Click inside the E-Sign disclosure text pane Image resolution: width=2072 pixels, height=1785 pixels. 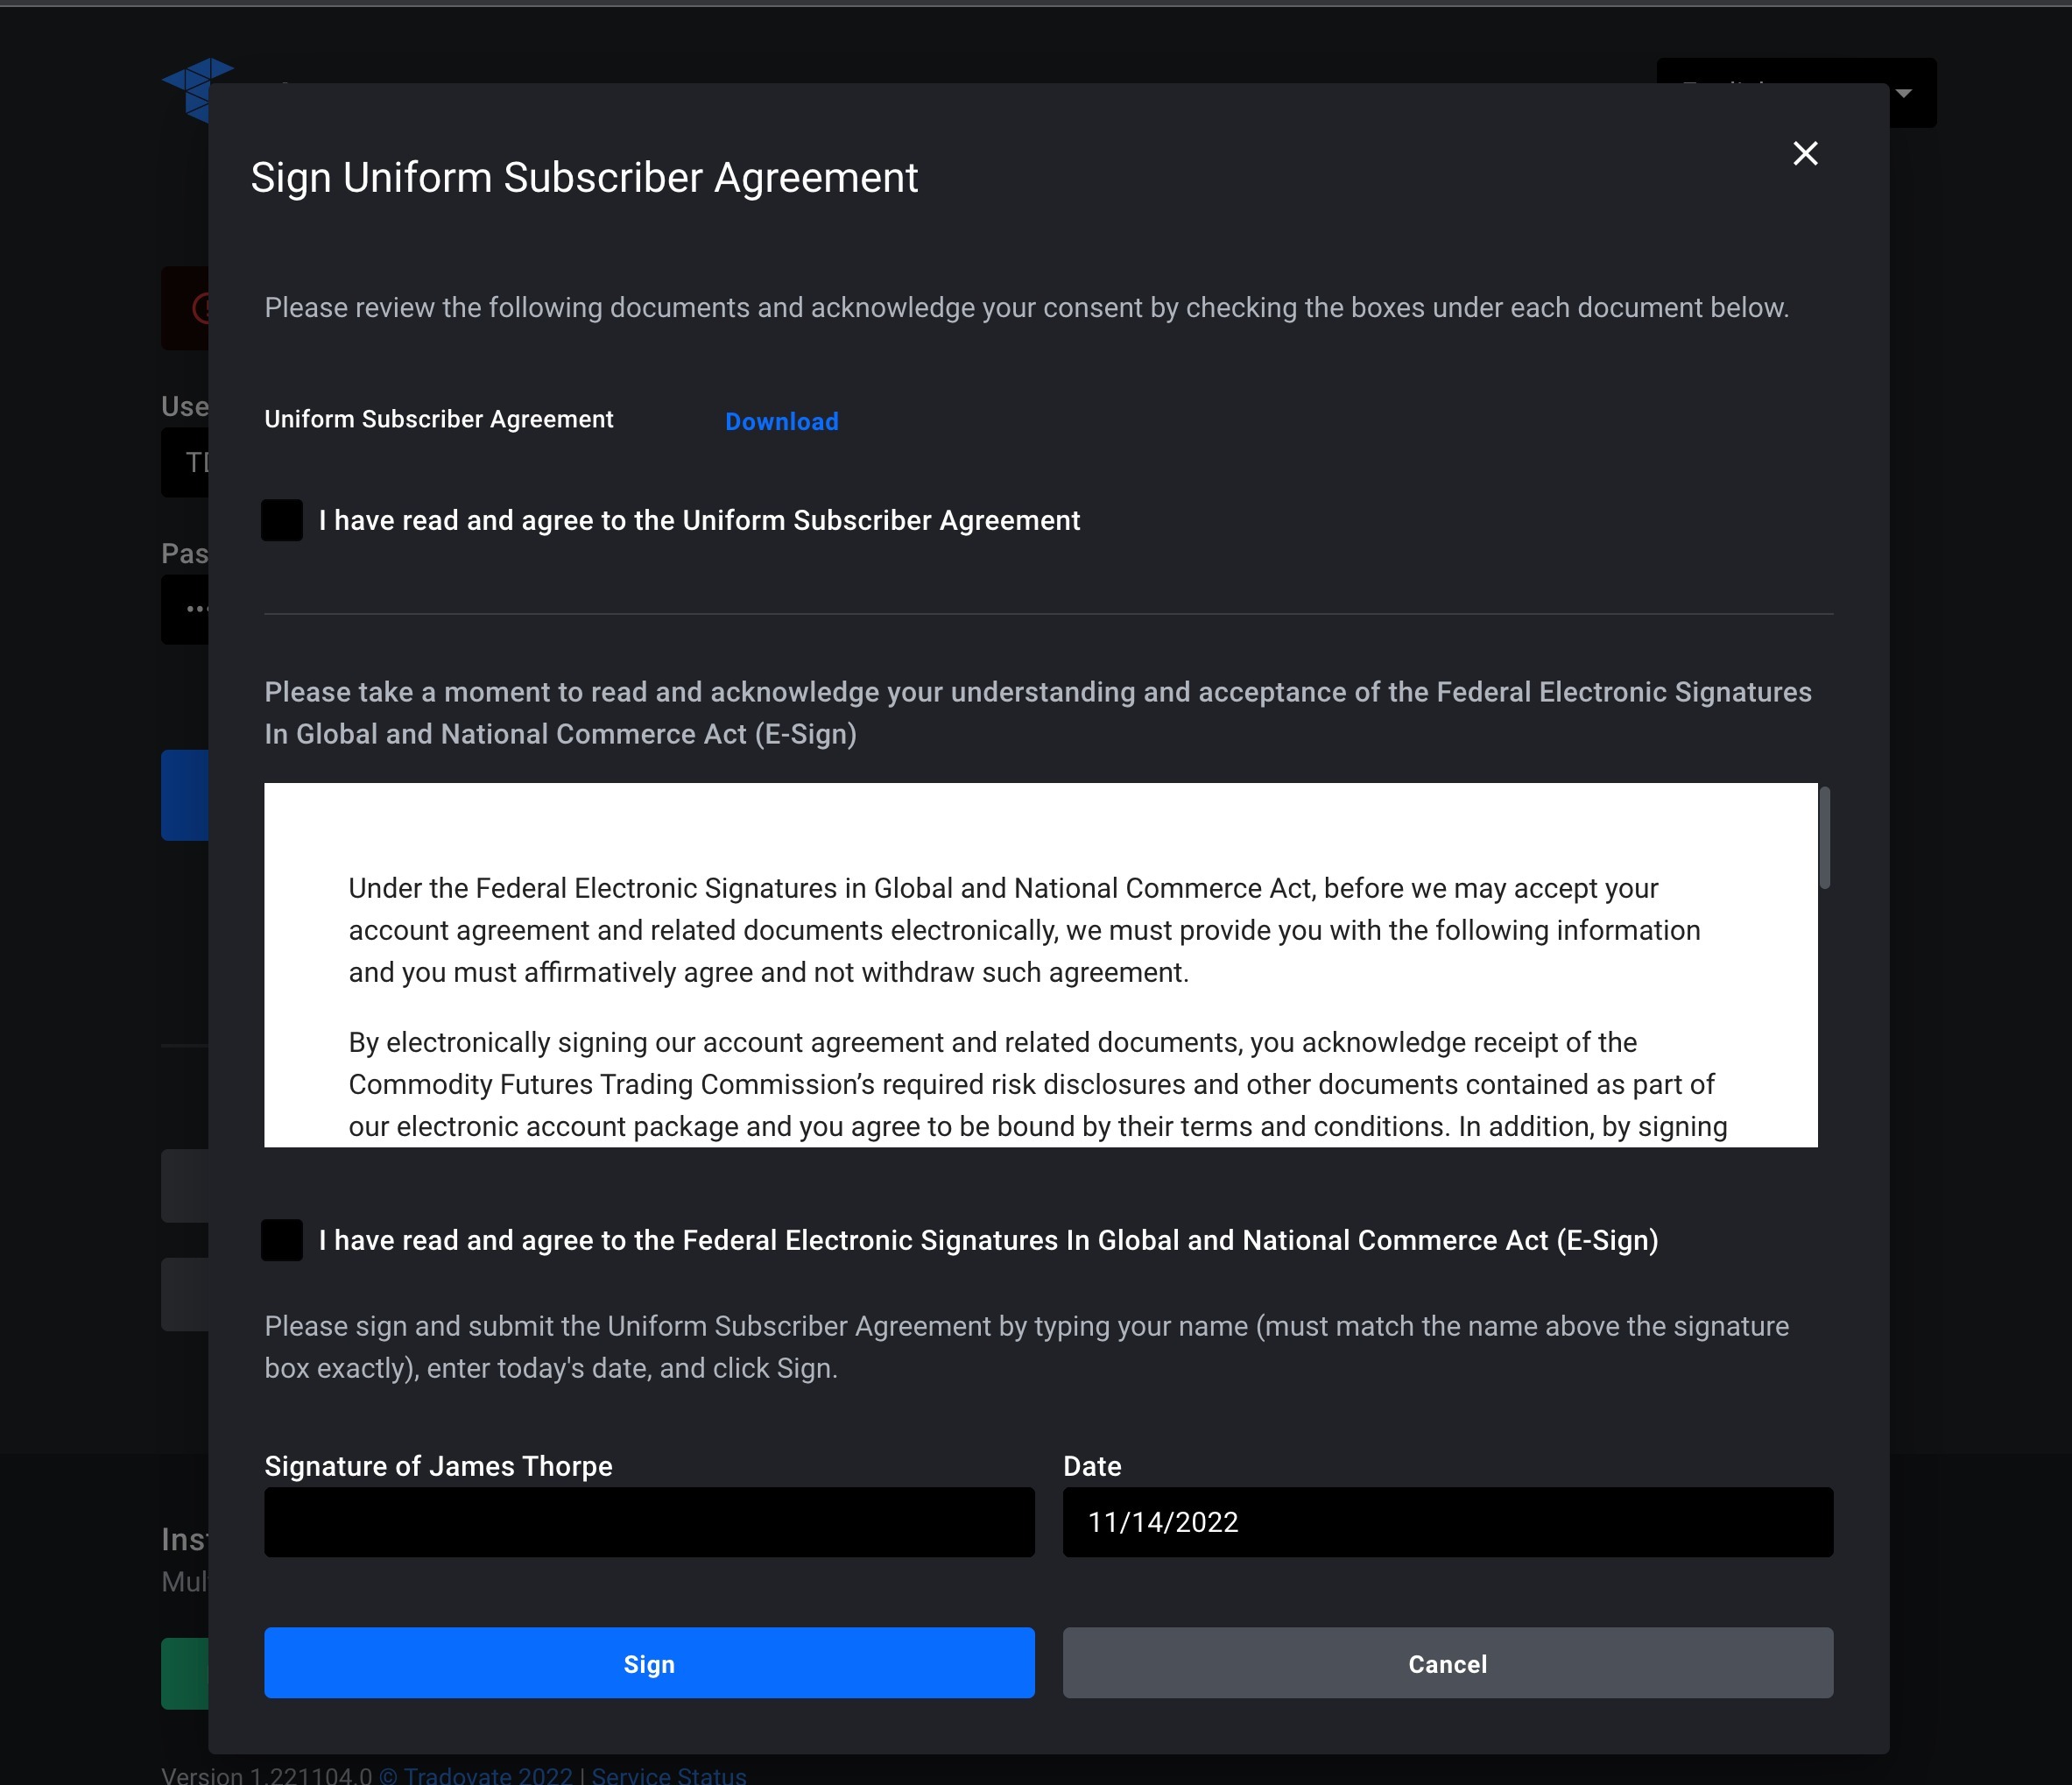tap(1040, 965)
